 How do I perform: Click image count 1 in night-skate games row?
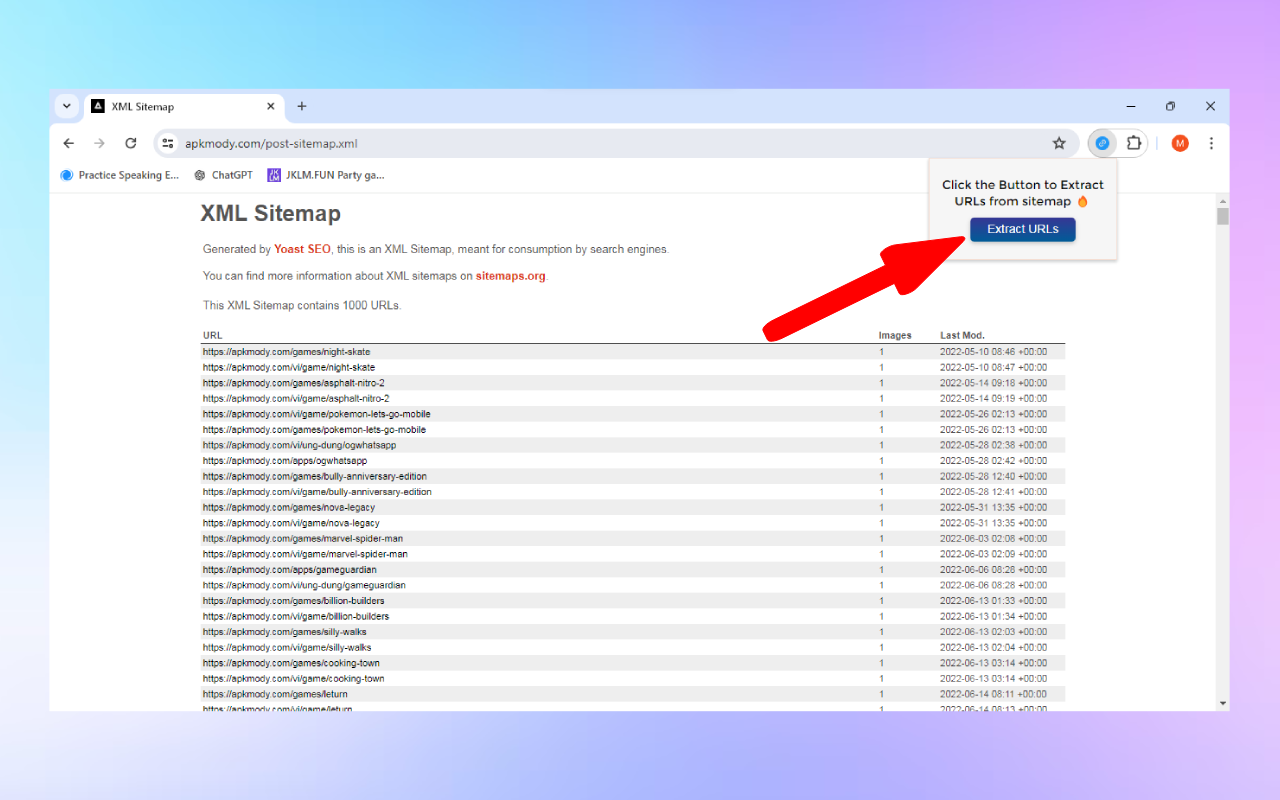pos(881,352)
